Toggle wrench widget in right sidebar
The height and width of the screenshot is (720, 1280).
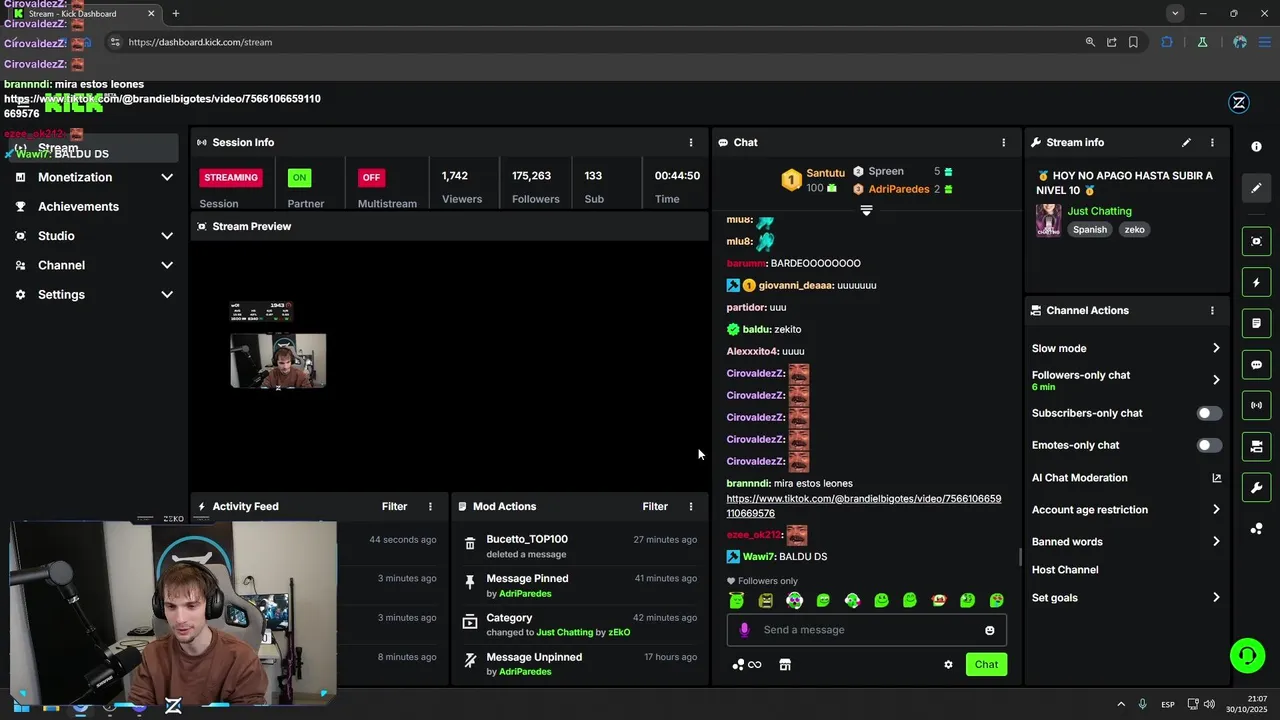[x=1256, y=488]
